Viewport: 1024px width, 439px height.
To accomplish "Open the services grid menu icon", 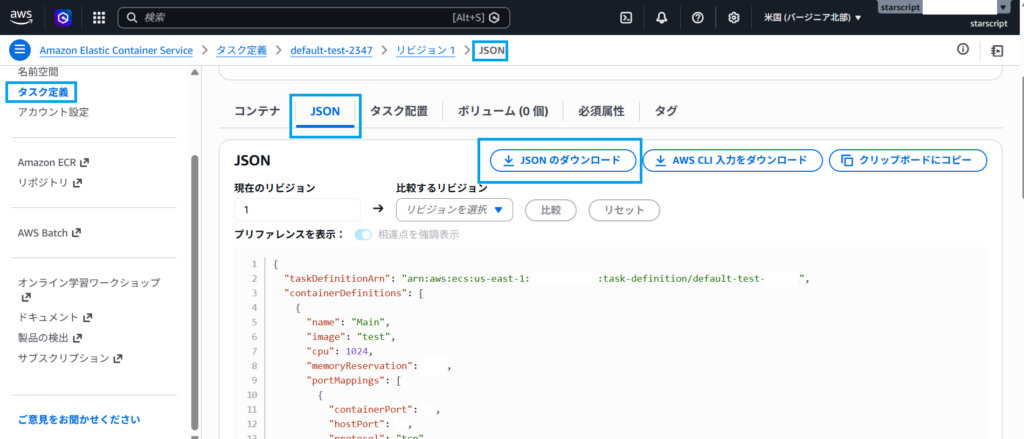I will point(99,17).
